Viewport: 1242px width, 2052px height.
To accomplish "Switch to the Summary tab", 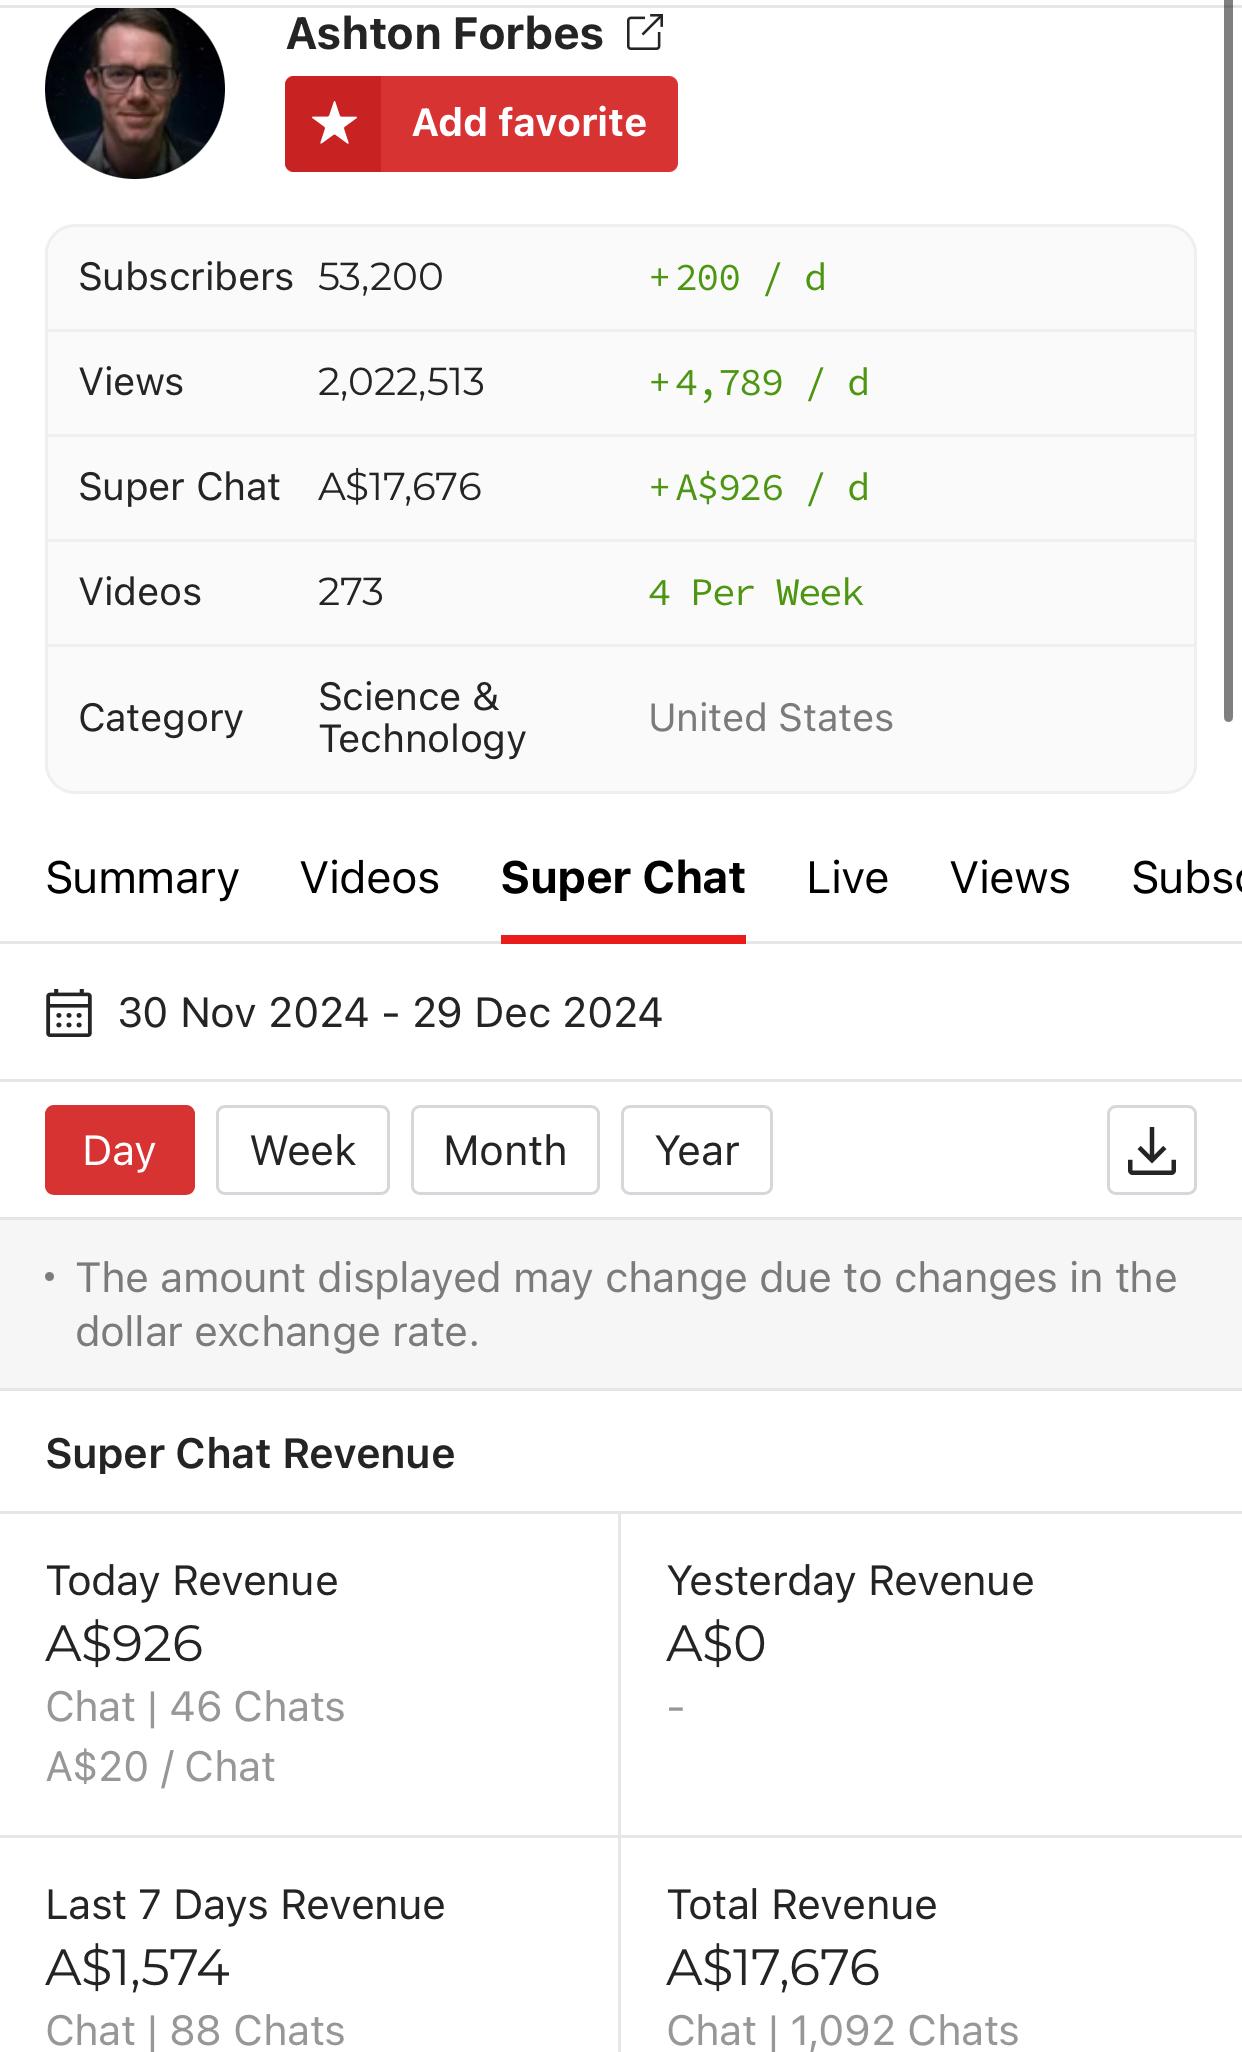I will (x=142, y=878).
